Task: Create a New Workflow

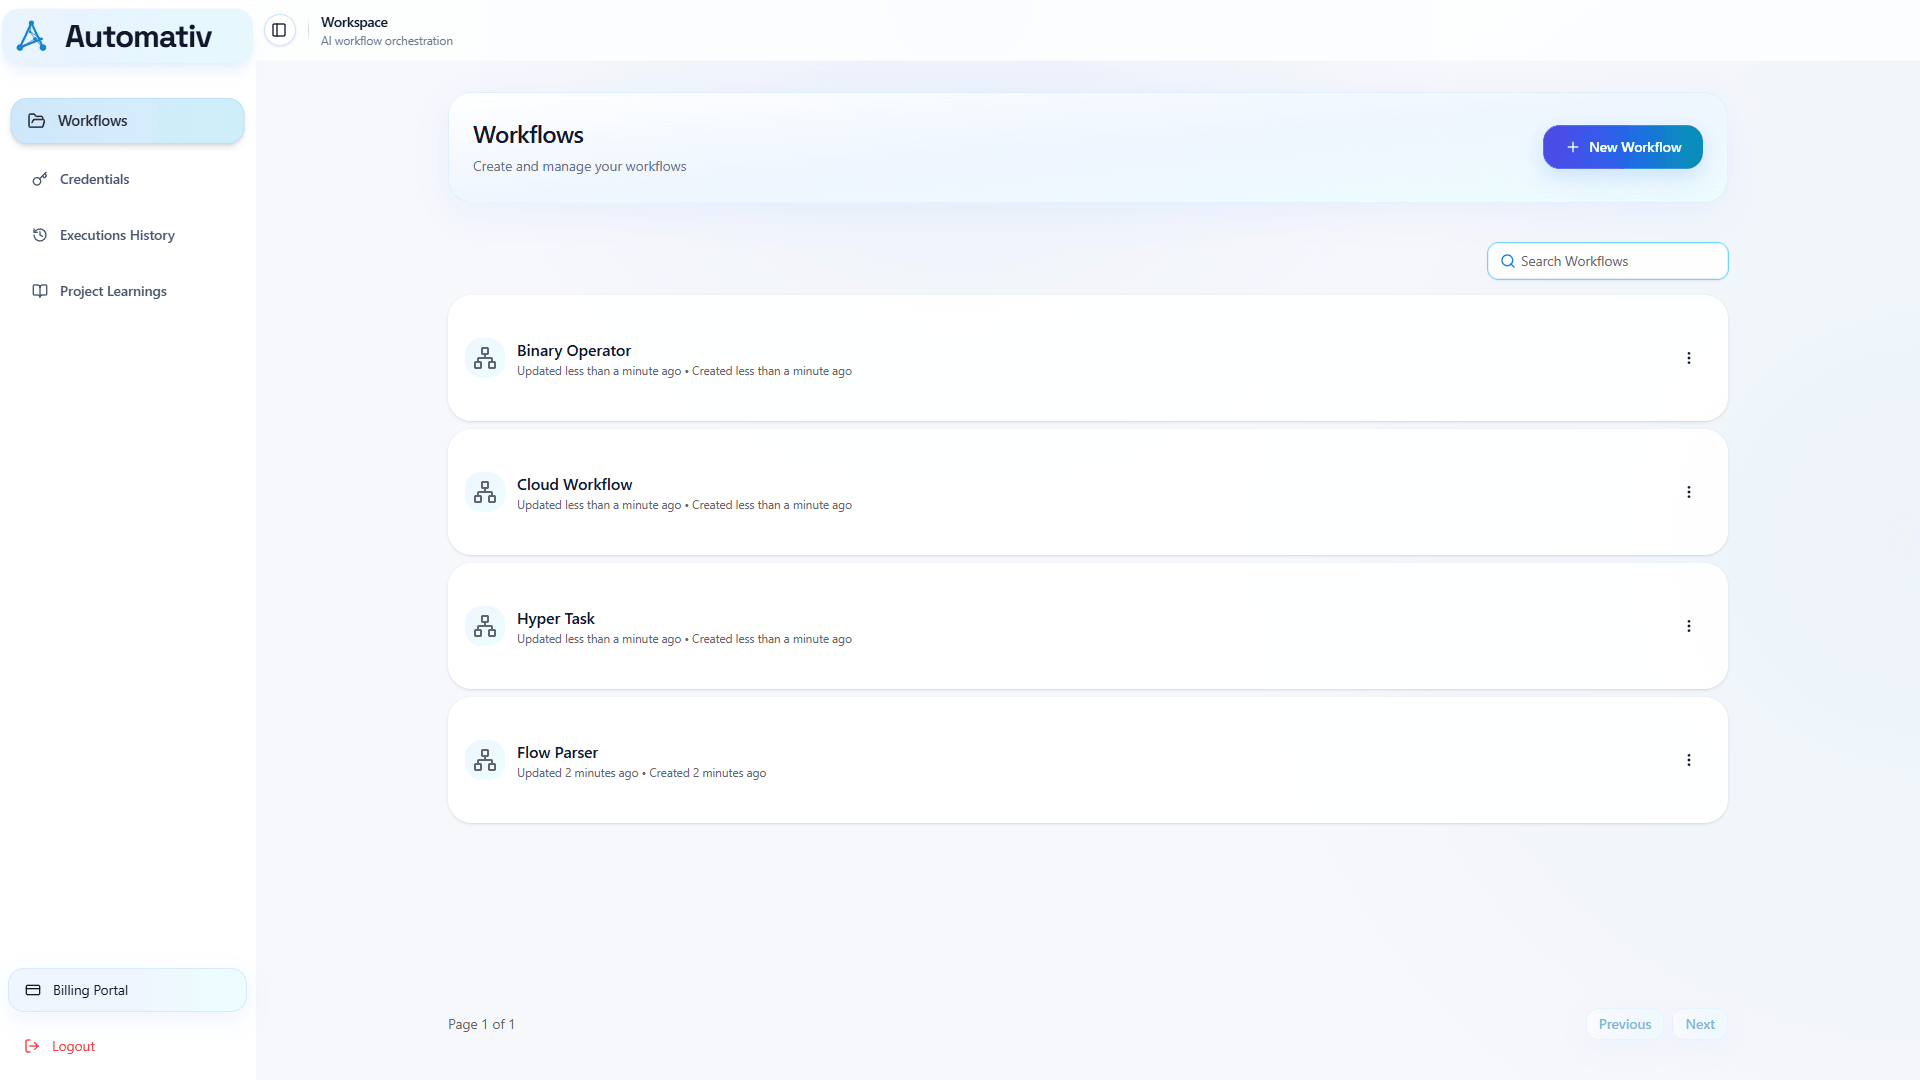Action: [x=1622, y=147]
